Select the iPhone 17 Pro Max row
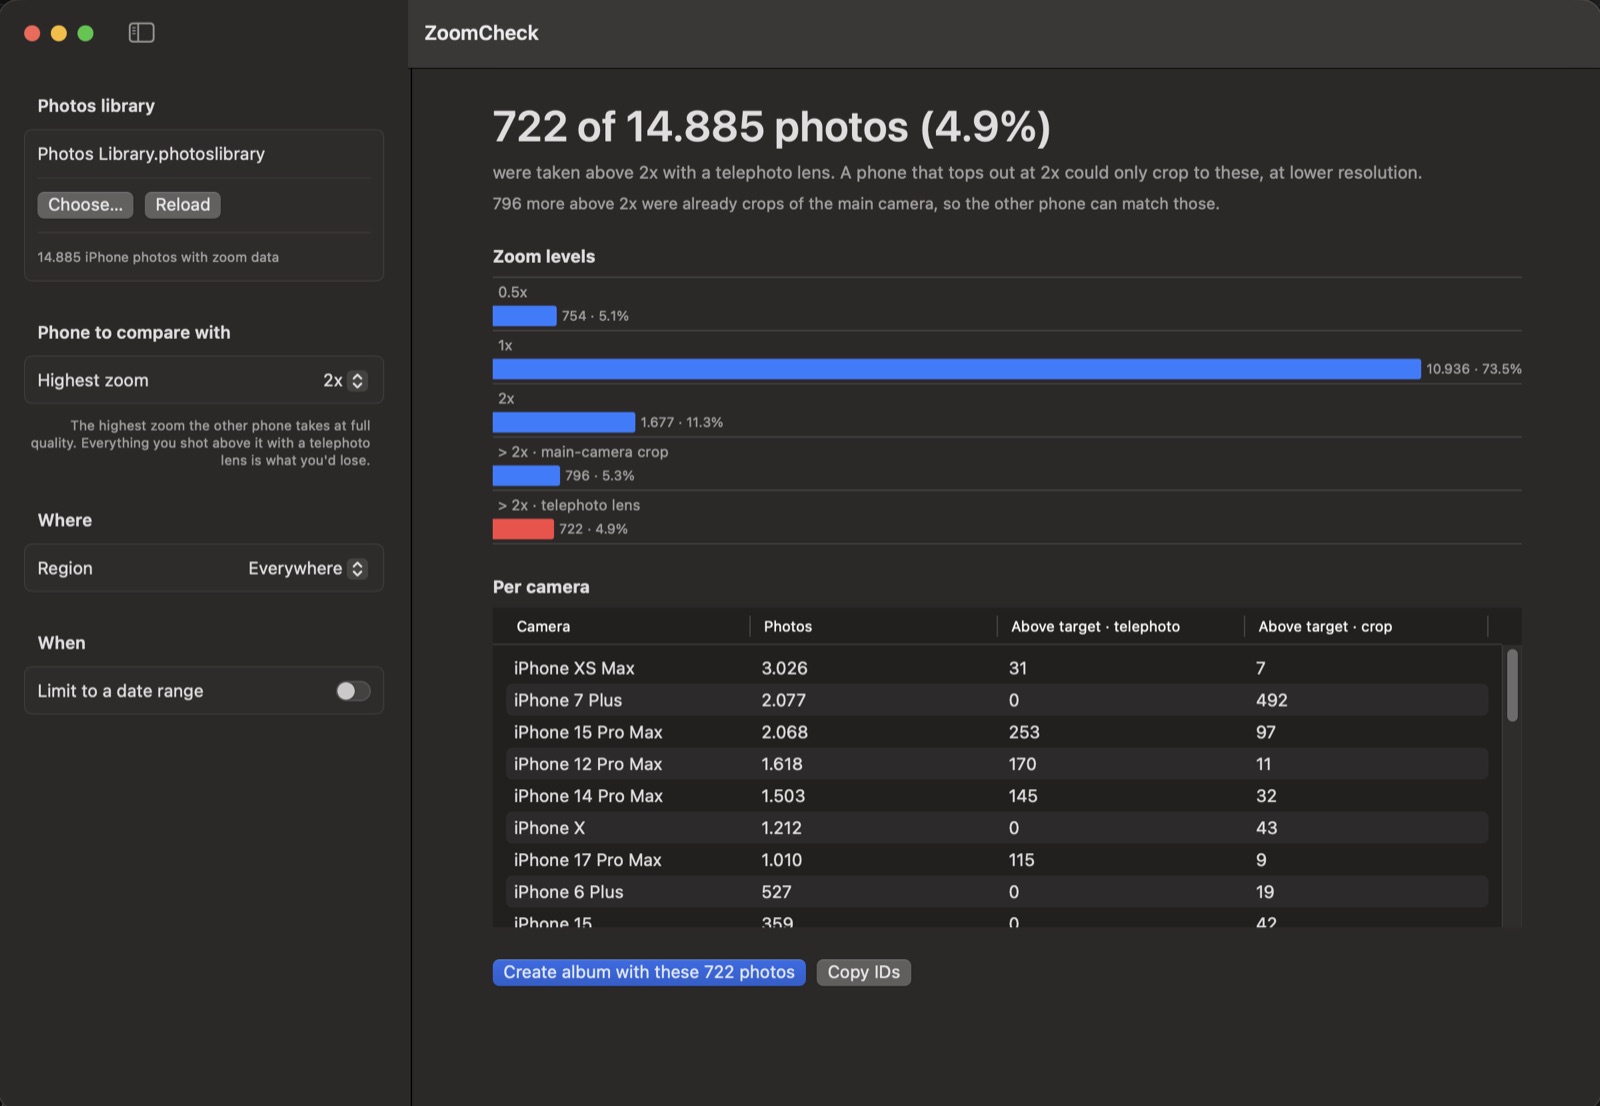Image resolution: width=1600 pixels, height=1106 pixels. (995, 860)
